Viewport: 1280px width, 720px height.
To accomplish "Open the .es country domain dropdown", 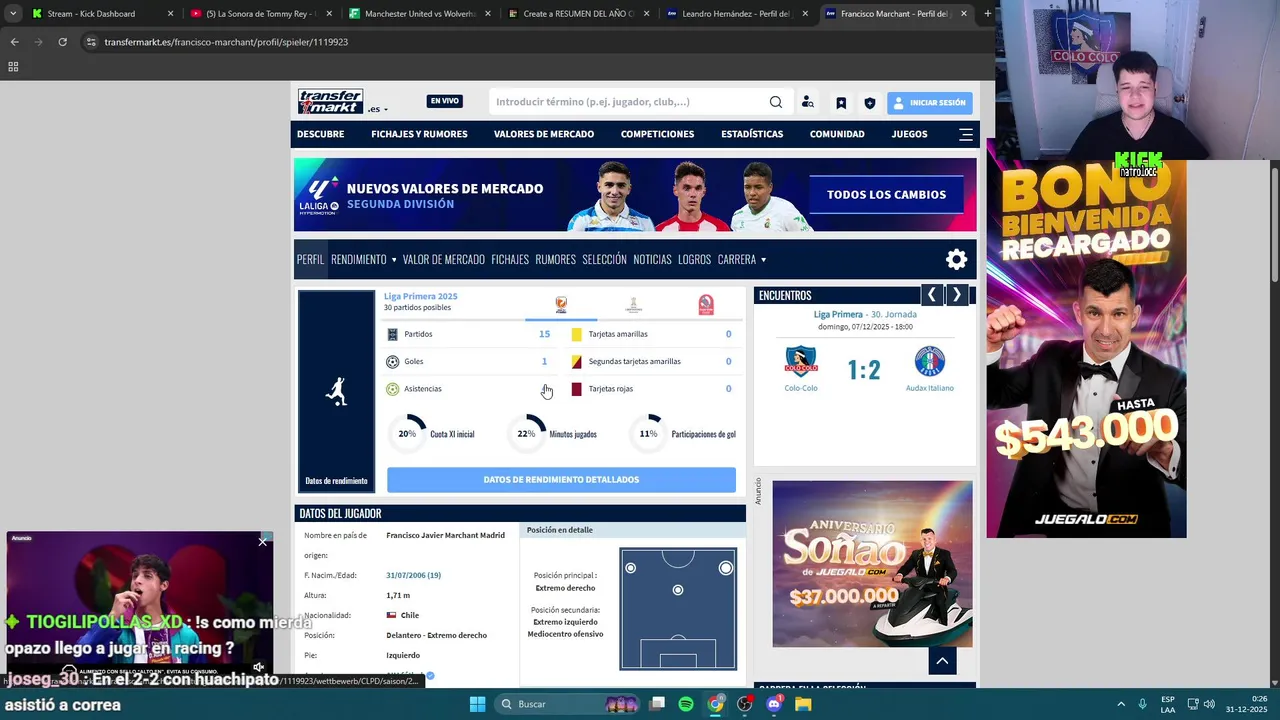I will click(x=377, y=109).
